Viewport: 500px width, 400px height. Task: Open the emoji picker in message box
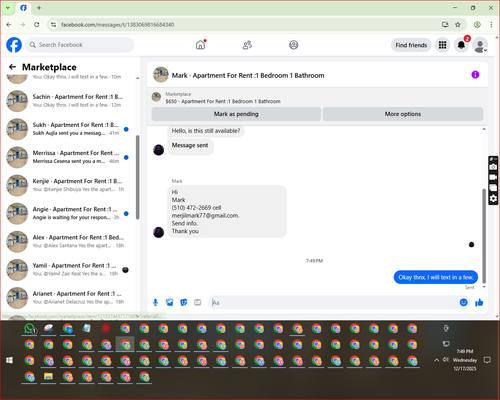pyautogui.click(x=464, y=302)
